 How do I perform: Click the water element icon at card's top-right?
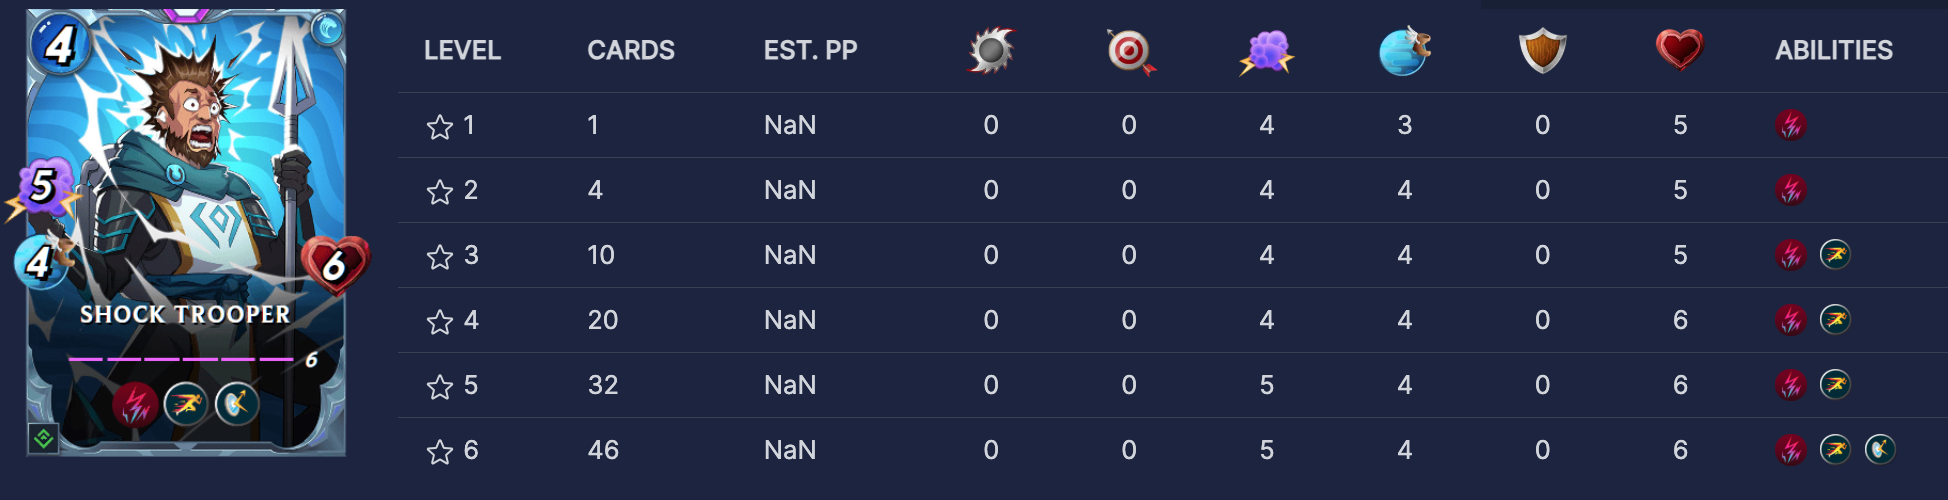click(326, 32)
